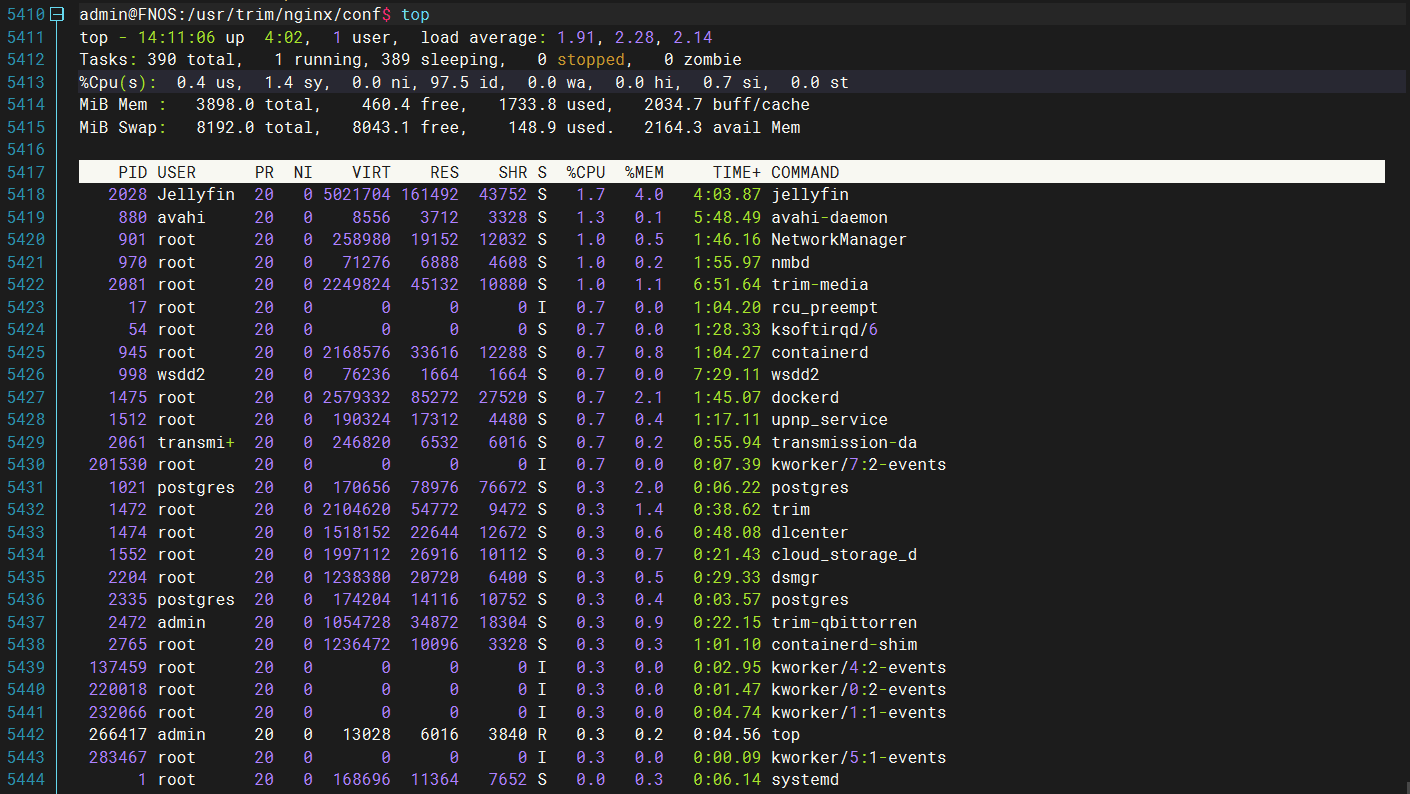Click the VIRT value 5021704
This screenshot has width=1410, height=794.
(x=357, y=195)
